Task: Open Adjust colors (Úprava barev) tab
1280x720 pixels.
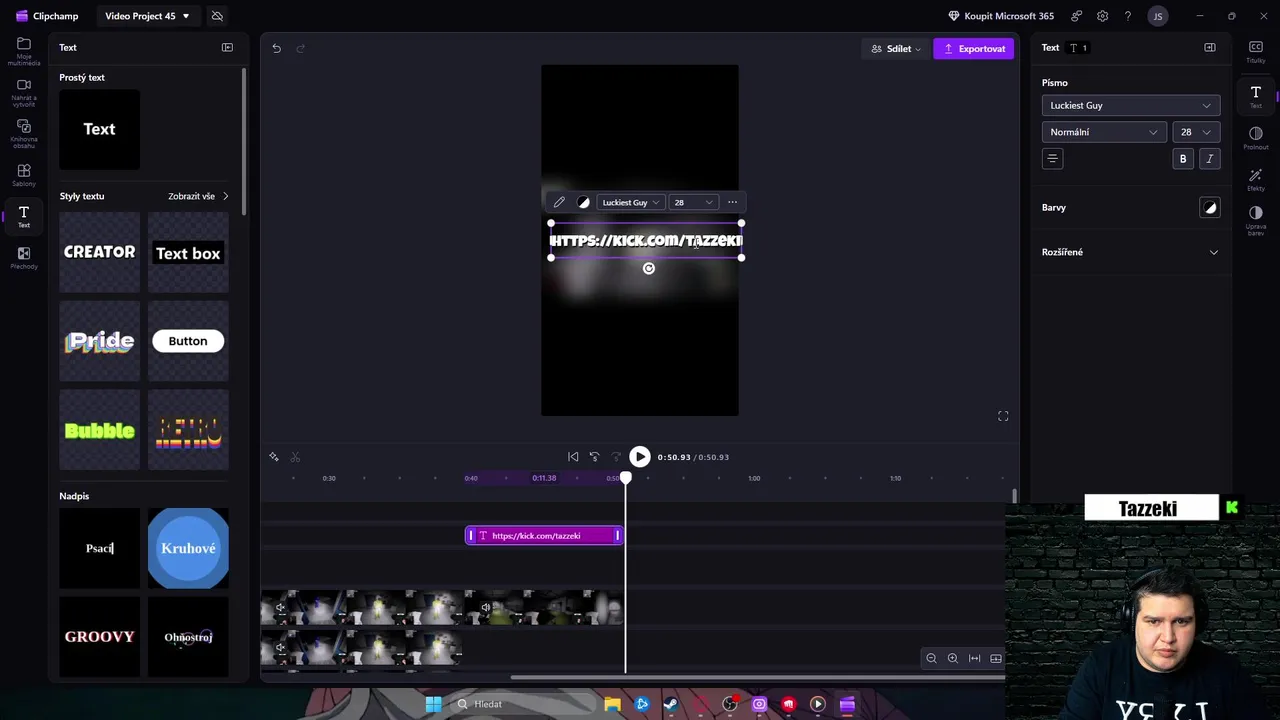Action: pos(1256,221)
